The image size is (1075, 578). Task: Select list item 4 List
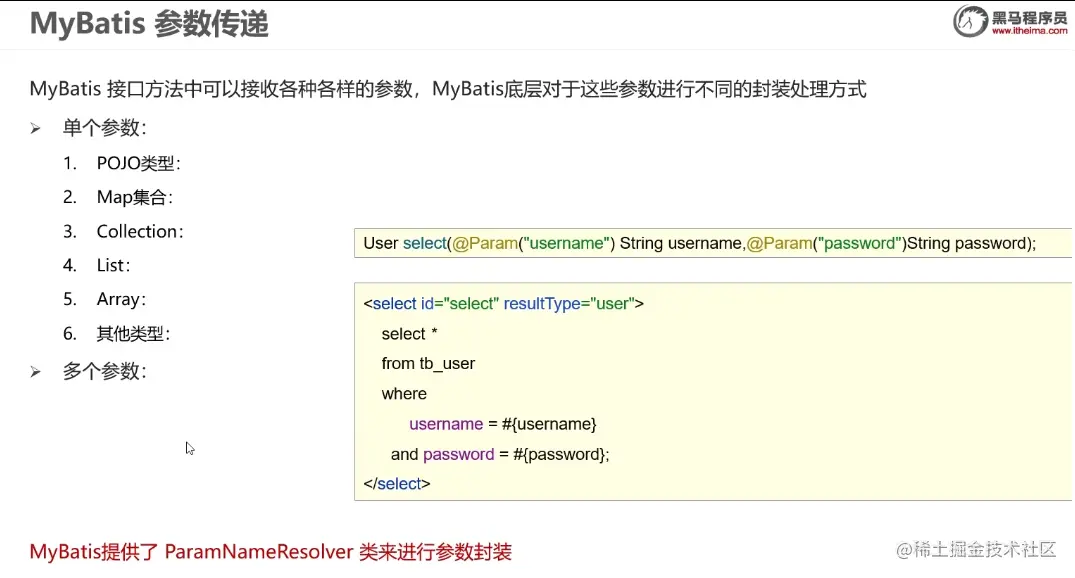click(116, 265)
